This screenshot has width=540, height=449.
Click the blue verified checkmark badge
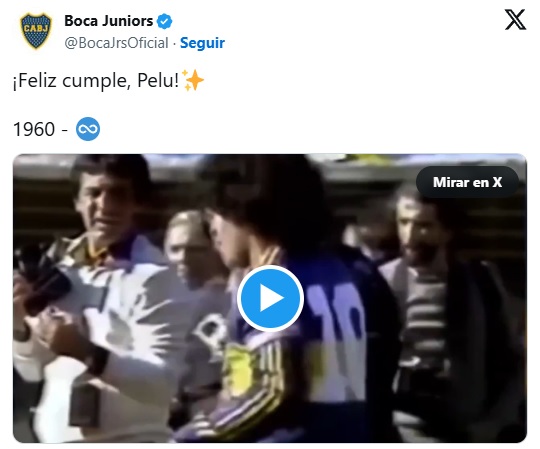[x=164, y=21]
